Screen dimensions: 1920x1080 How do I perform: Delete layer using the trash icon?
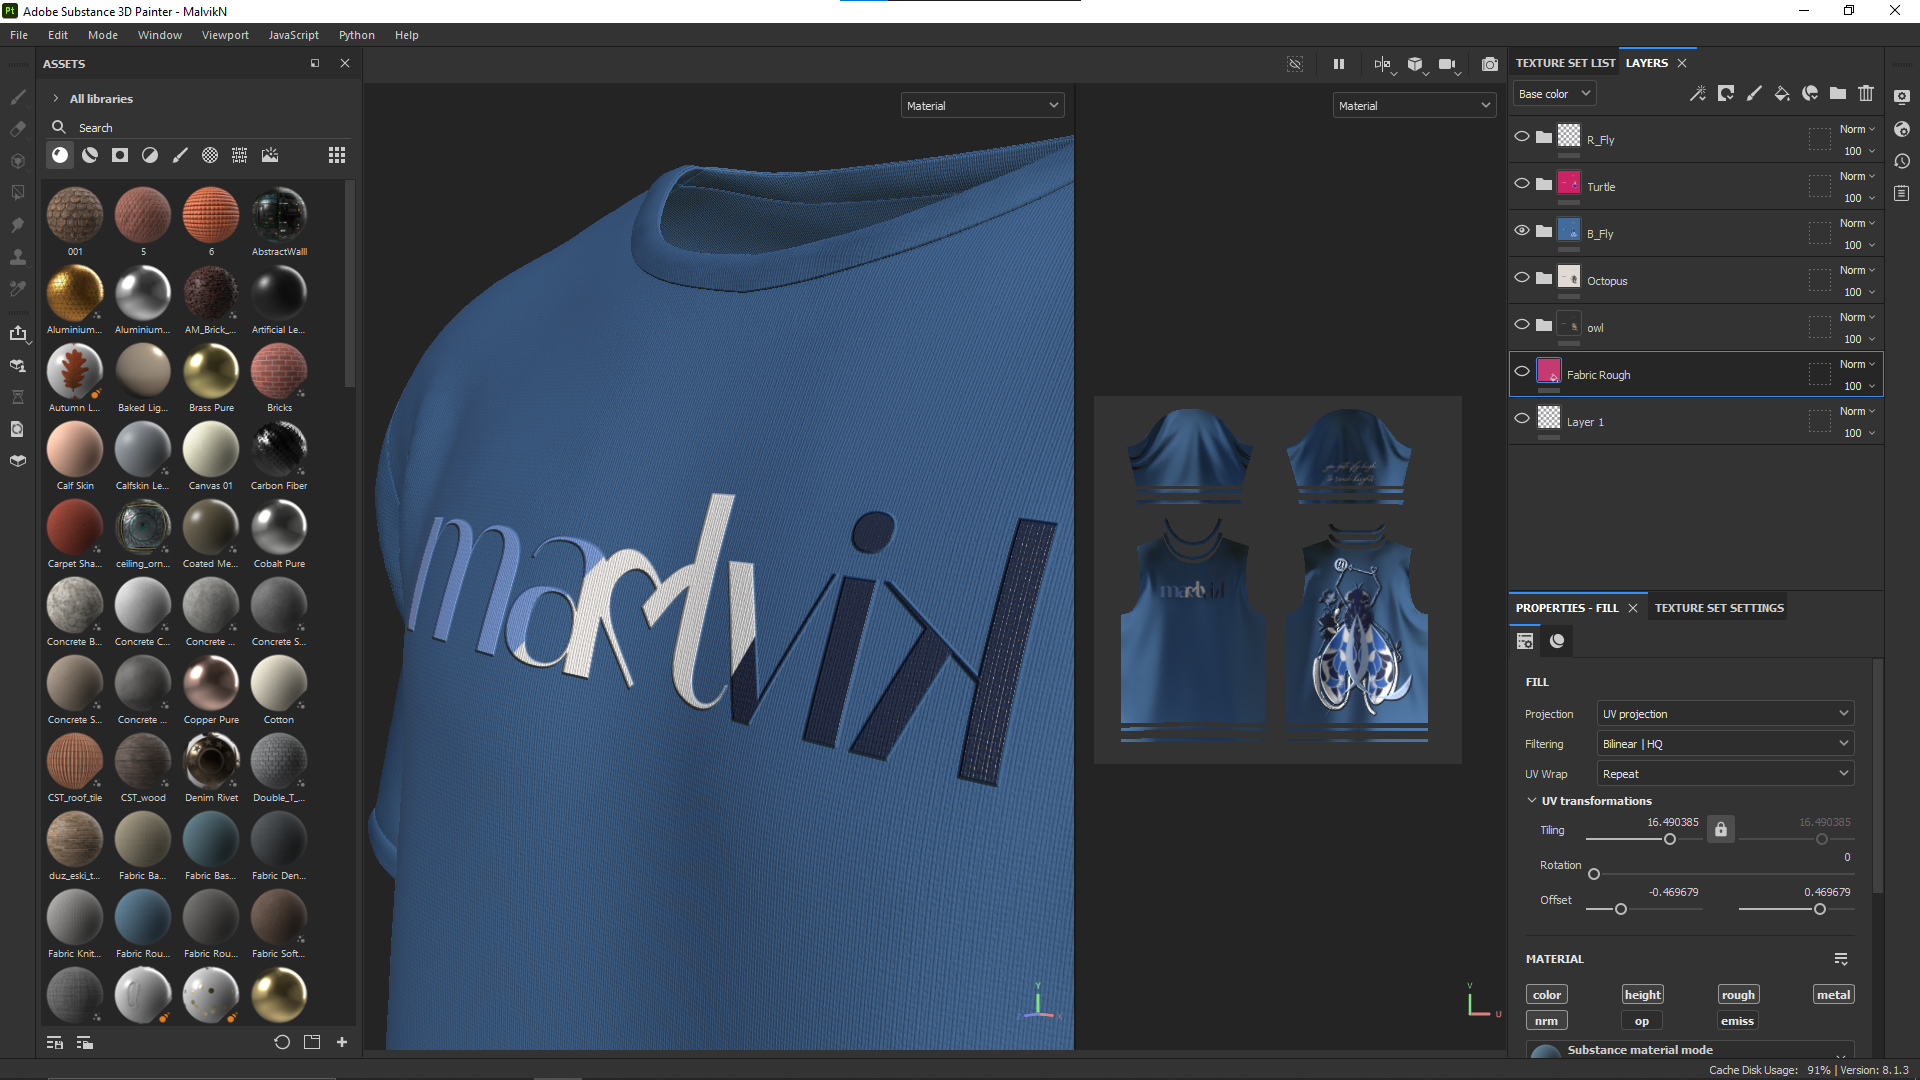pos(1865,93)
